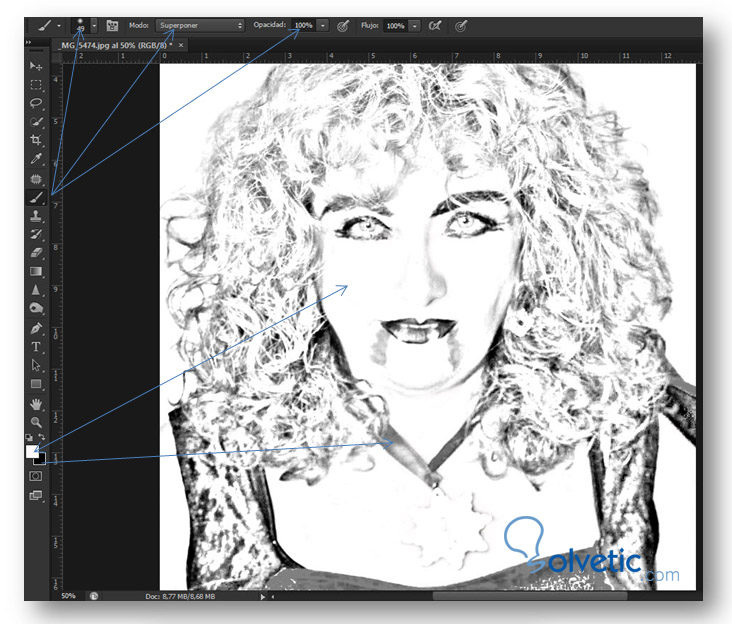The image size is (732, 624).
Task: Select the Eraser tool
Action: [36, 253]
